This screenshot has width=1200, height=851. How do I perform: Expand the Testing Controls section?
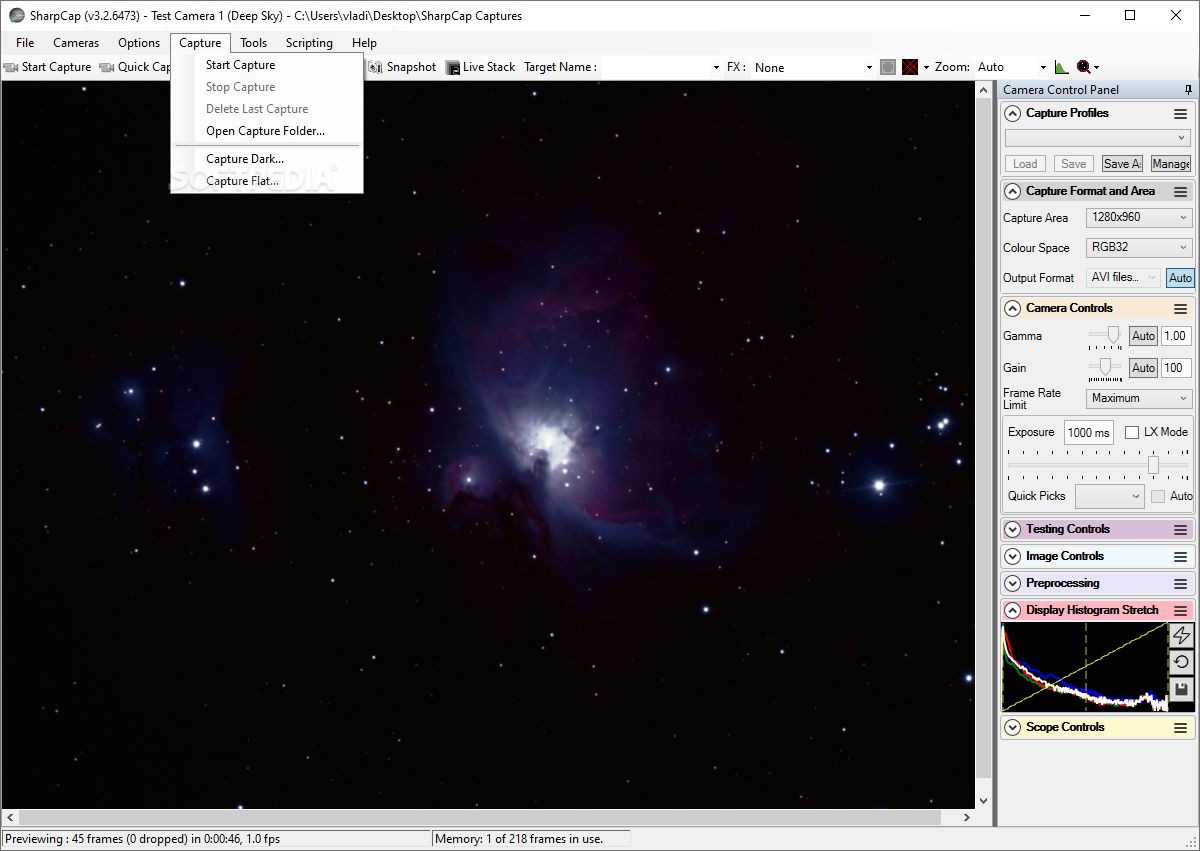[x=1013, y=530]
